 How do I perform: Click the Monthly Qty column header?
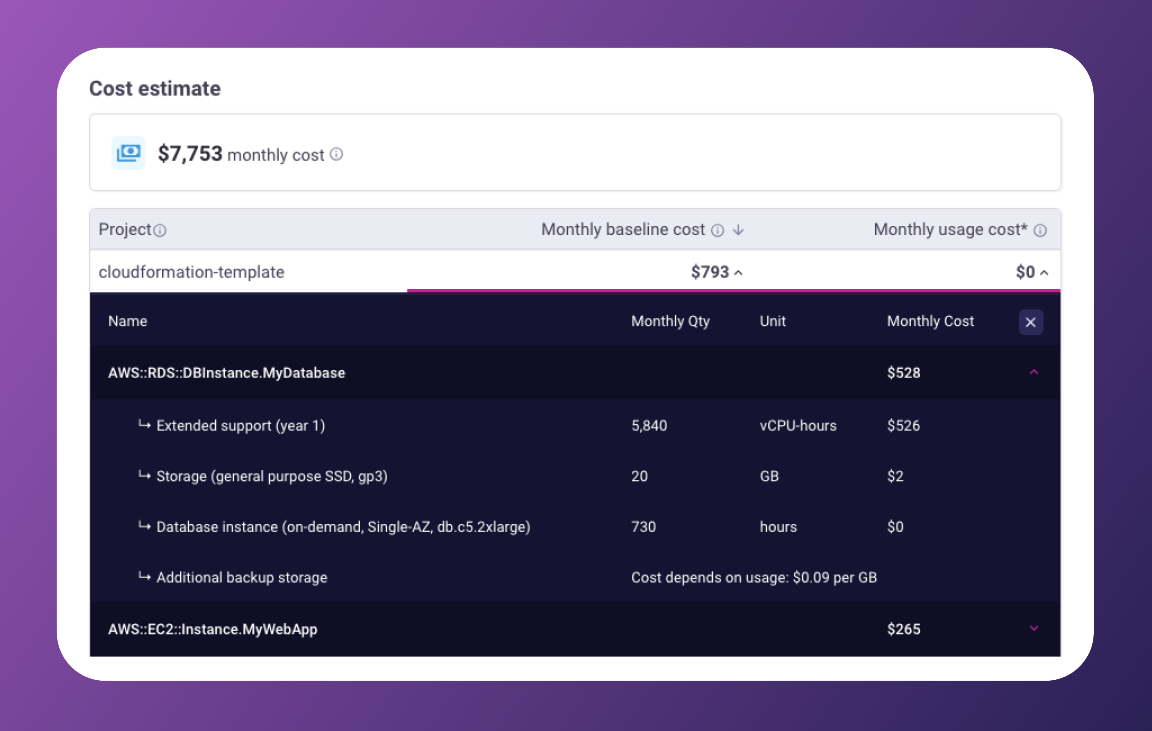[x=670, y=322]
